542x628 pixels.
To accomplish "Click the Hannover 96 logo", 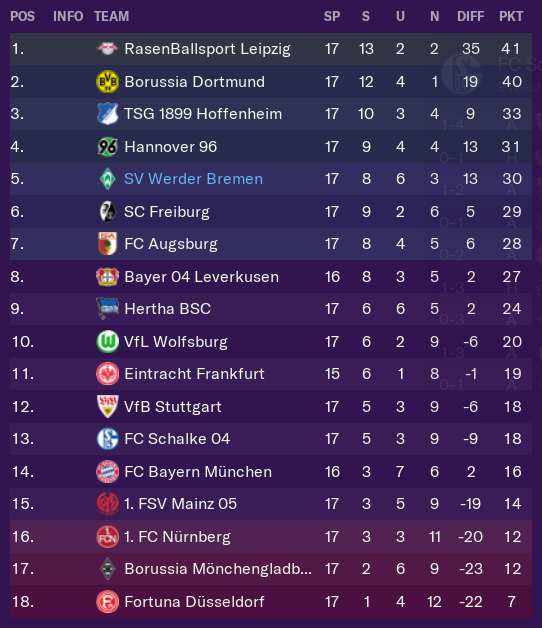I will 107,147.
